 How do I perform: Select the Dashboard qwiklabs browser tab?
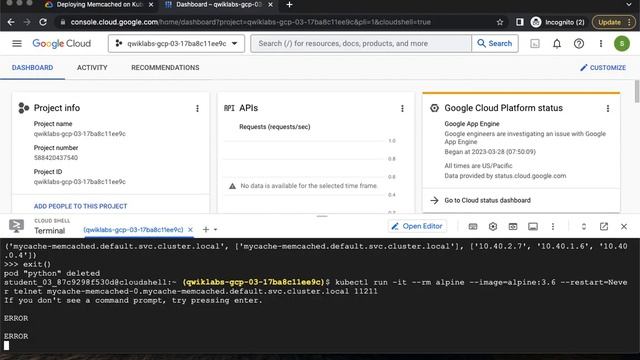(x=219, y=4)
